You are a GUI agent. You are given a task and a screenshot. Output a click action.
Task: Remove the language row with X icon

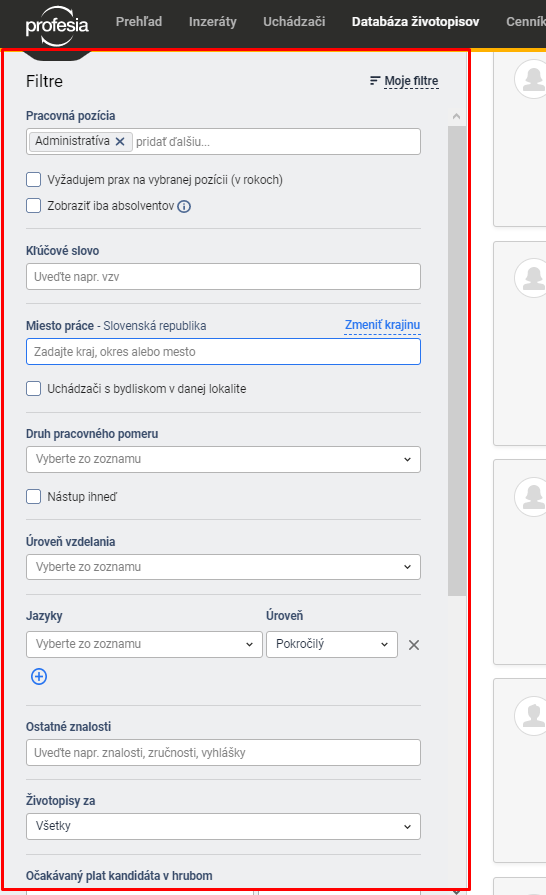click(x=414, y=645)
